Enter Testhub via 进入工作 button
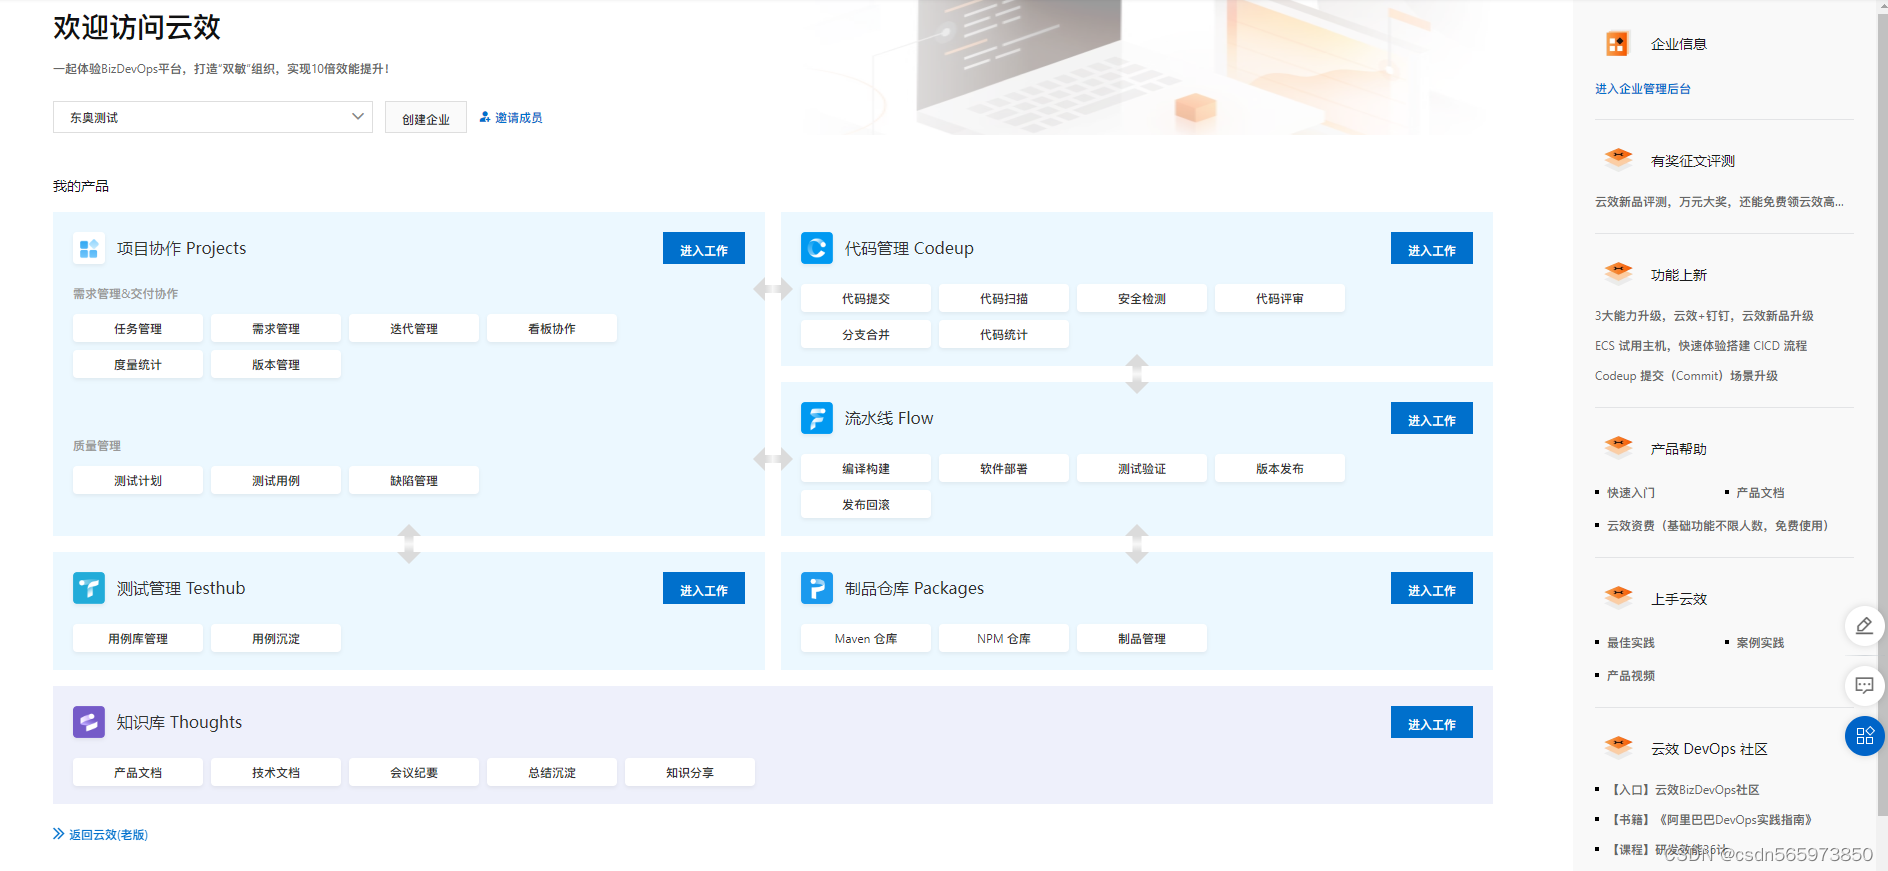The width and height of the screenshot is (1888, 871). (x=704, y=588)
